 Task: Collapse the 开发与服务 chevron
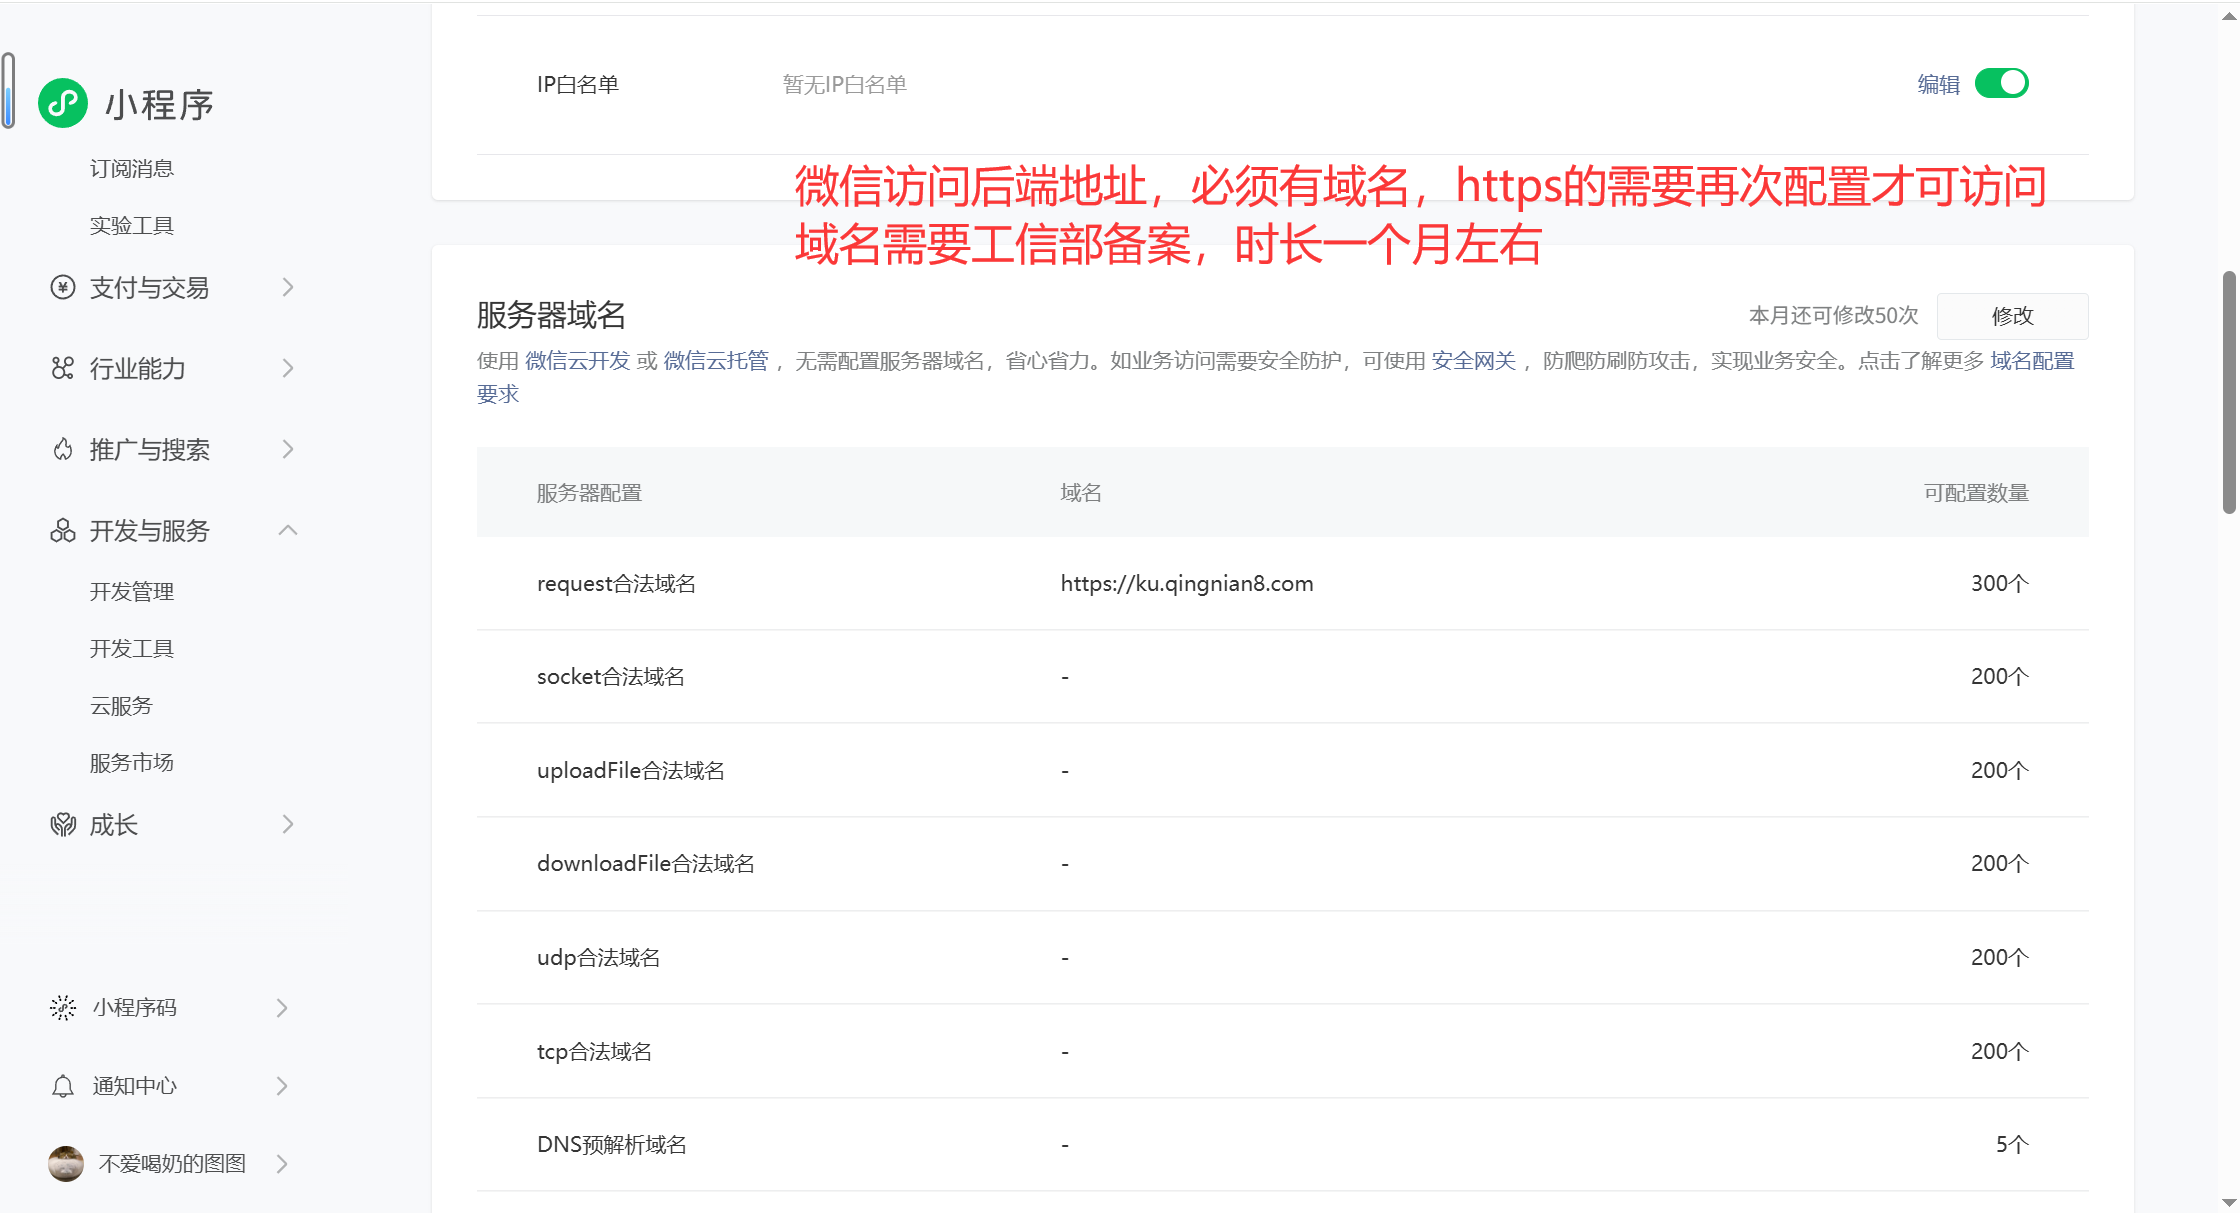click(288, 530)
